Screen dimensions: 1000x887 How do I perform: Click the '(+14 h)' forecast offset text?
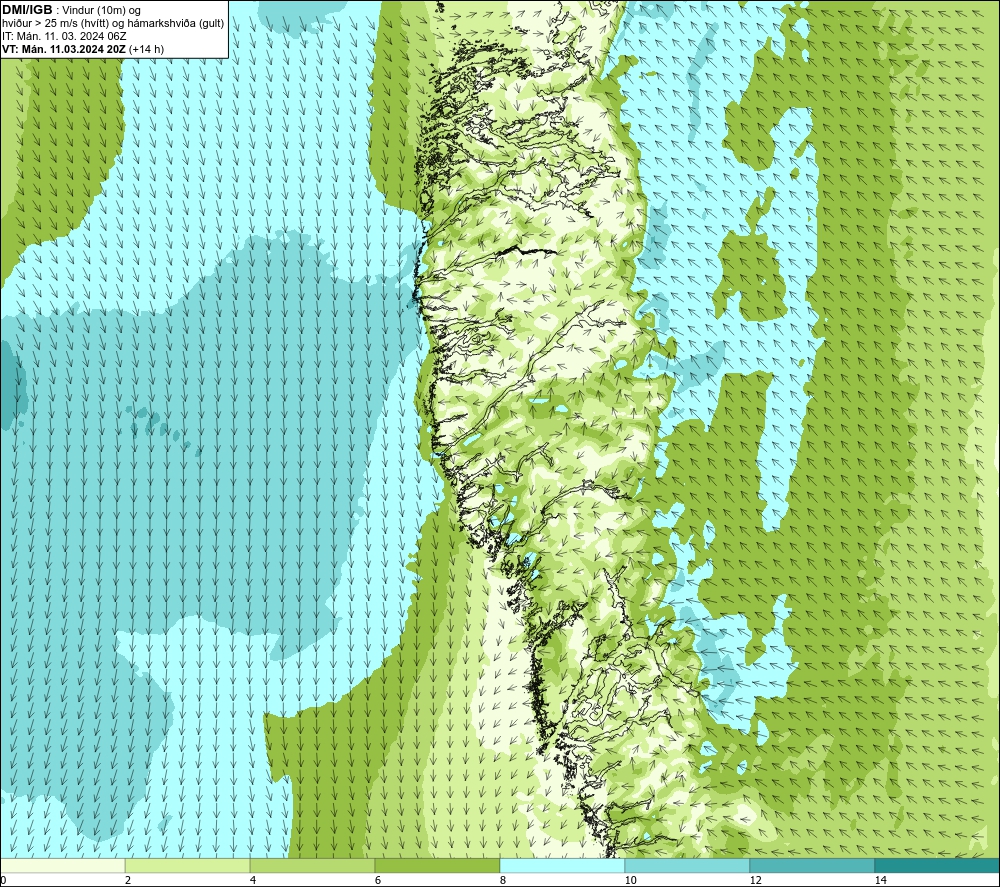tap(146, 49)
